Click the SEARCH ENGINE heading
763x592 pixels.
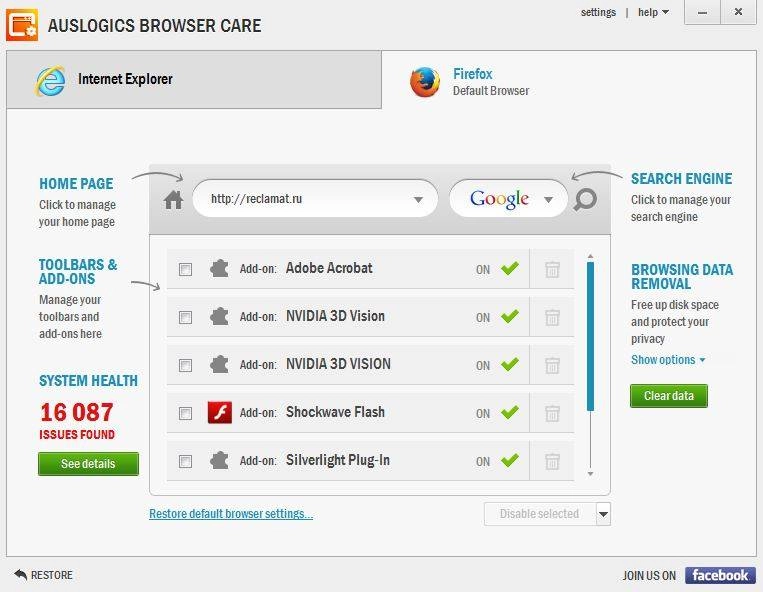click(x=681, y=179)
